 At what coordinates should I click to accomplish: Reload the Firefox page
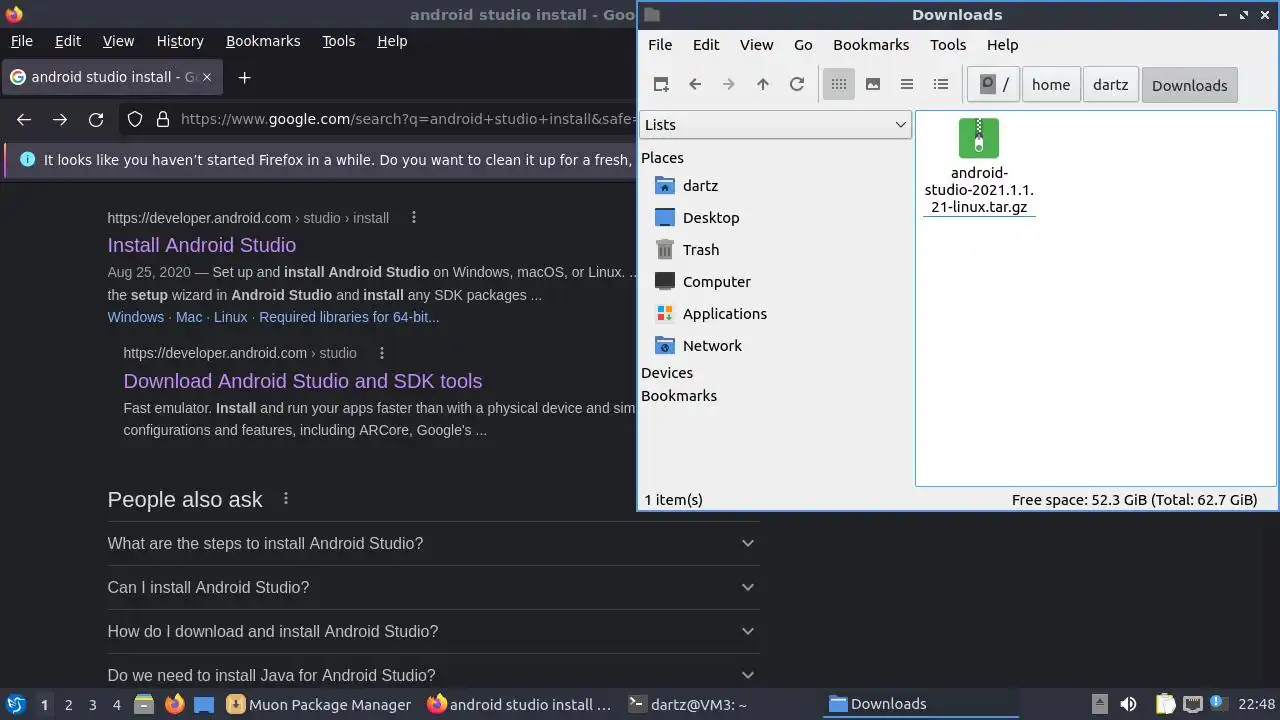[x=96, y=120]
